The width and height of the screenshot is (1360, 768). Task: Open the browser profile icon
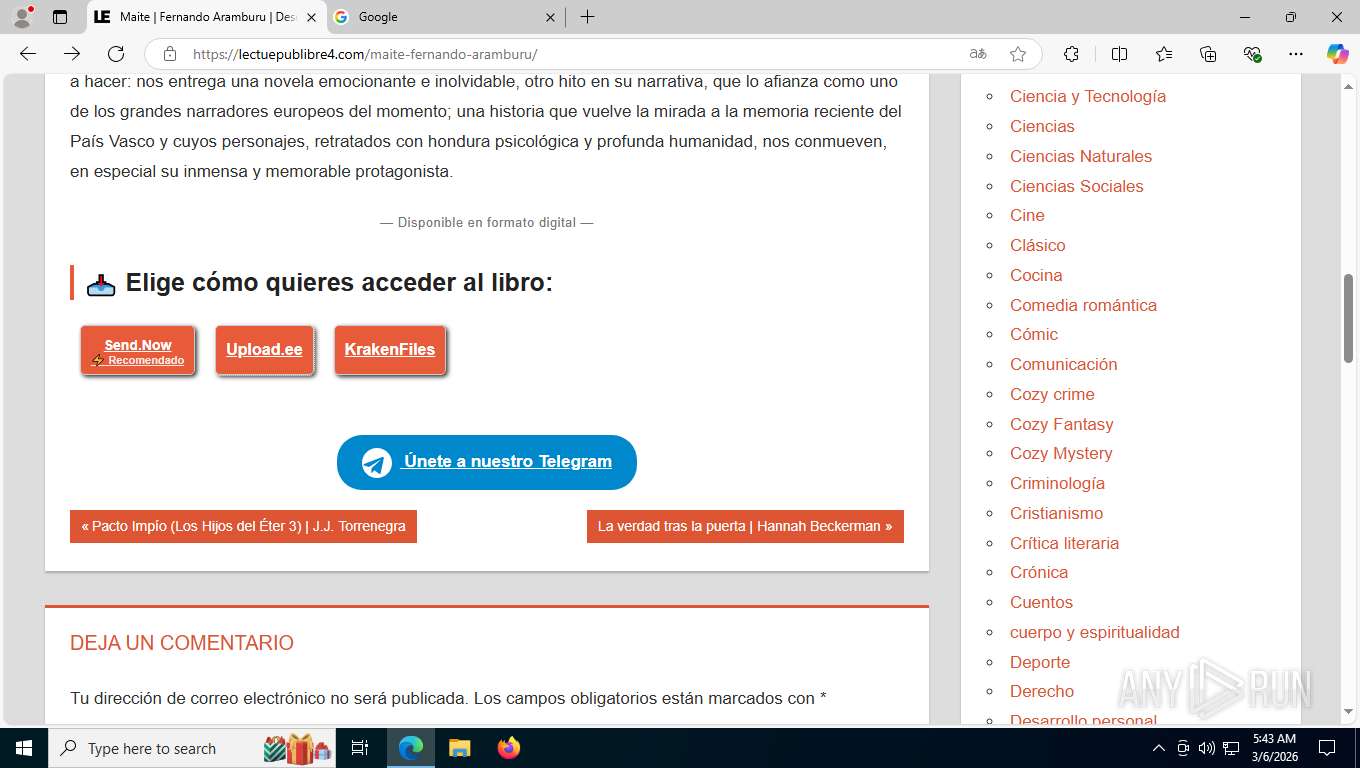(x=22, y=17)
